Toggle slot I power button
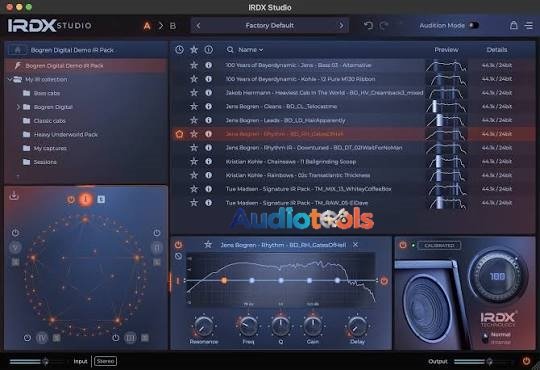The image size is (540, 370). [x=71, y=199]
